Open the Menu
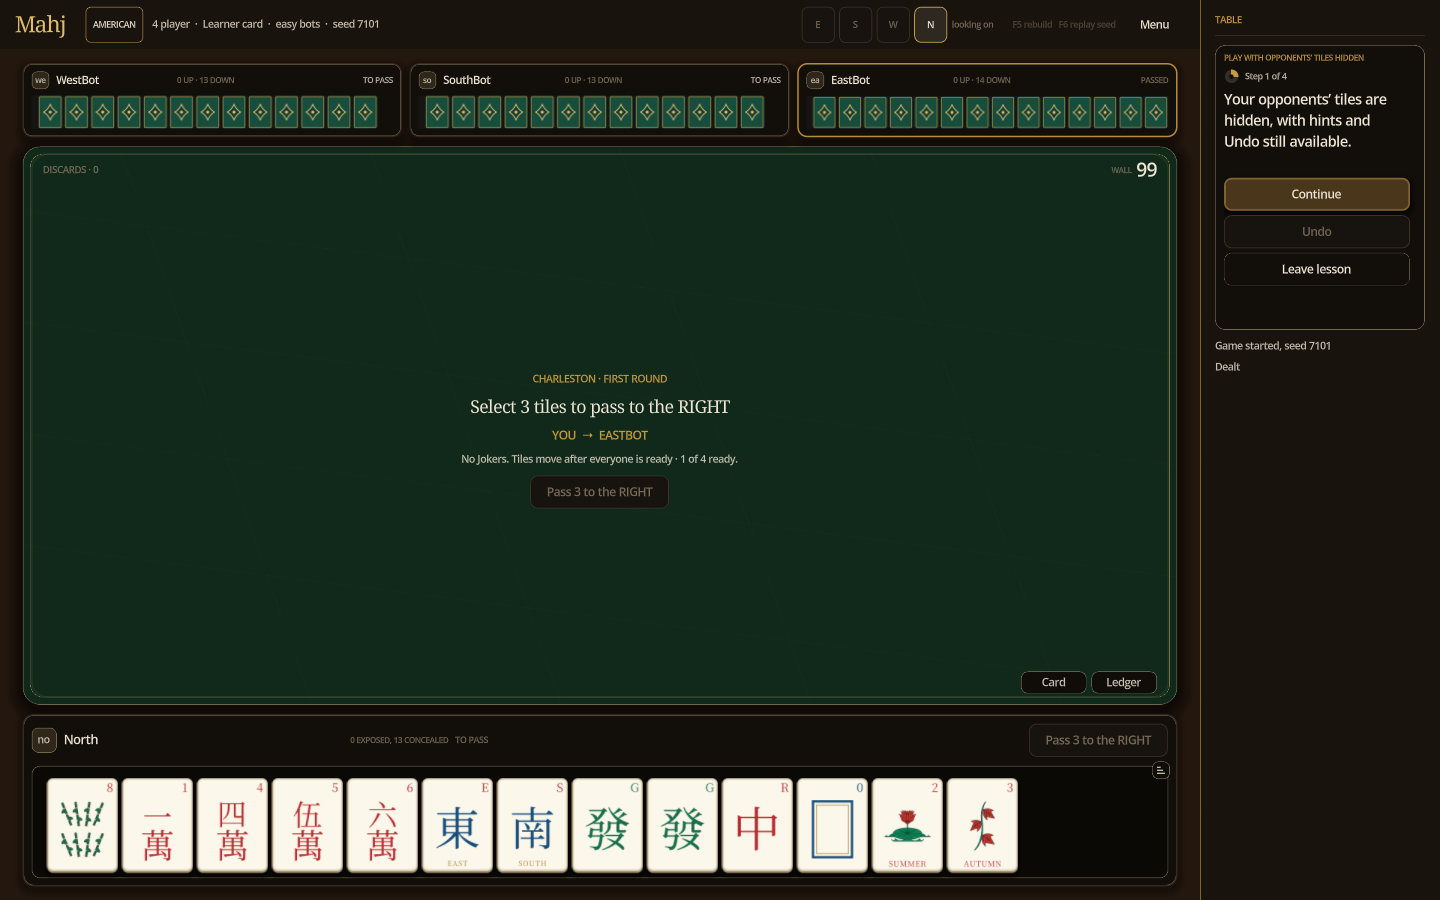 tap(1154, 25)
